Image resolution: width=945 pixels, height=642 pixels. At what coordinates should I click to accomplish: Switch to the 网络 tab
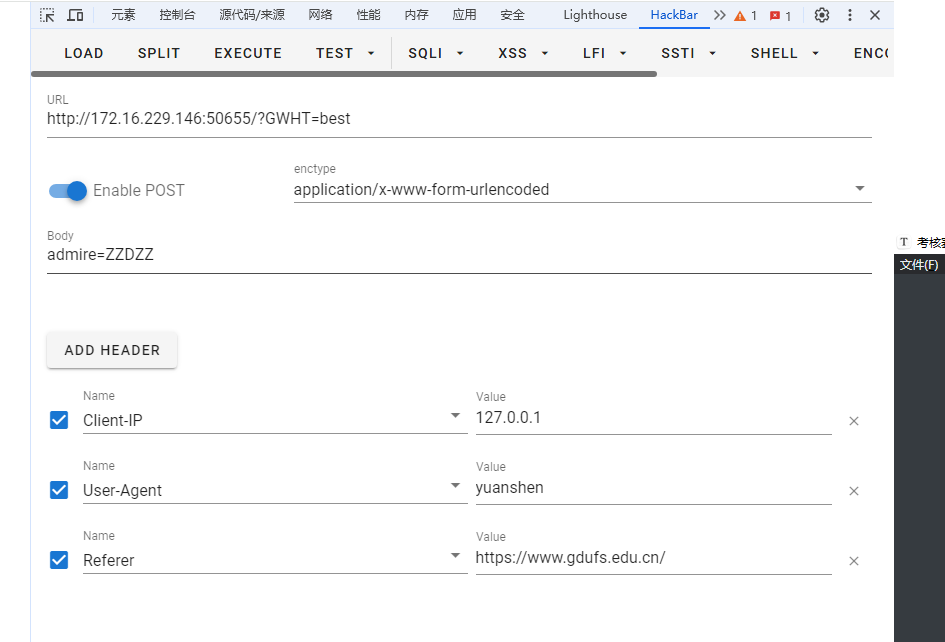pyautogui.click(x=320, y=15)
